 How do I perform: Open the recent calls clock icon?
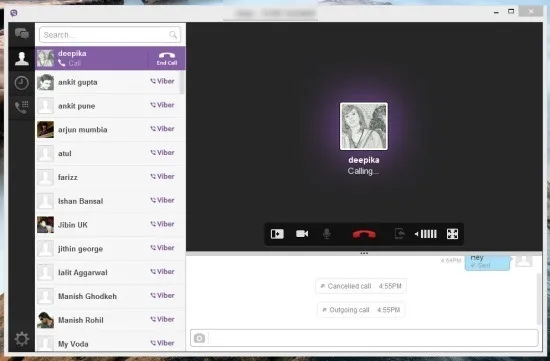[21, 83]
